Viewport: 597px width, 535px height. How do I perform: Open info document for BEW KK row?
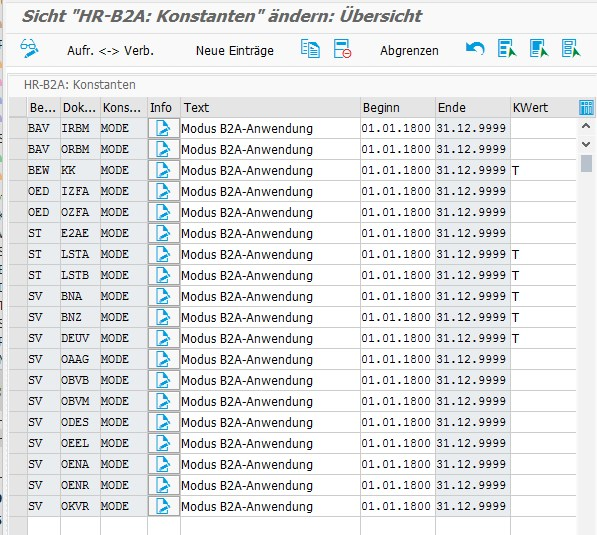[164, 170]
